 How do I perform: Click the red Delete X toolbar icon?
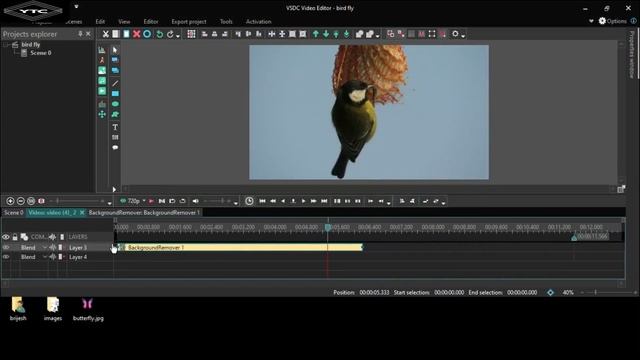[136, 34]
